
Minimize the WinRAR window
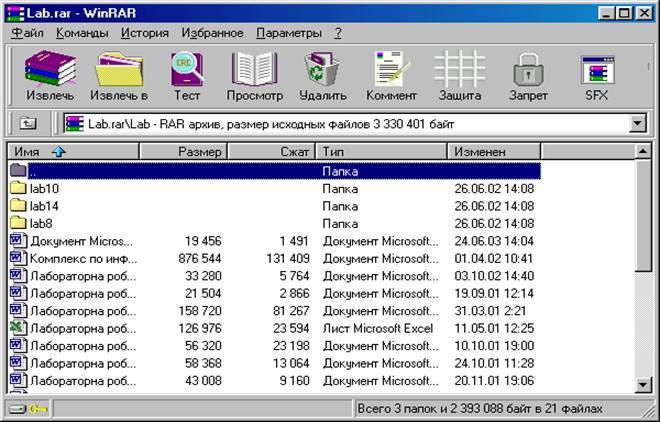(606, 13)
